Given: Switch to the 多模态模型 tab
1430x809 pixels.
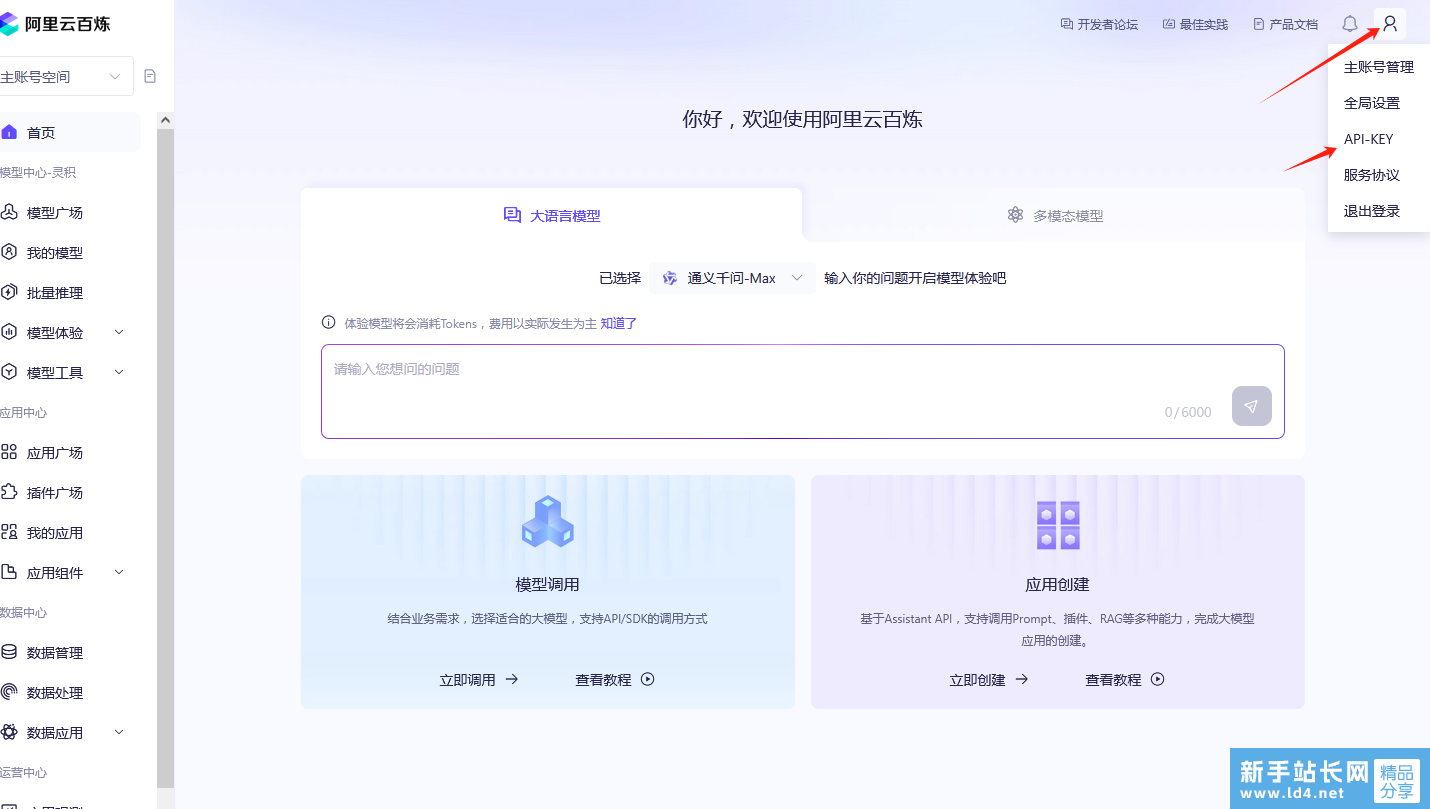Looking at the screenshot, I should point(1055,215).
